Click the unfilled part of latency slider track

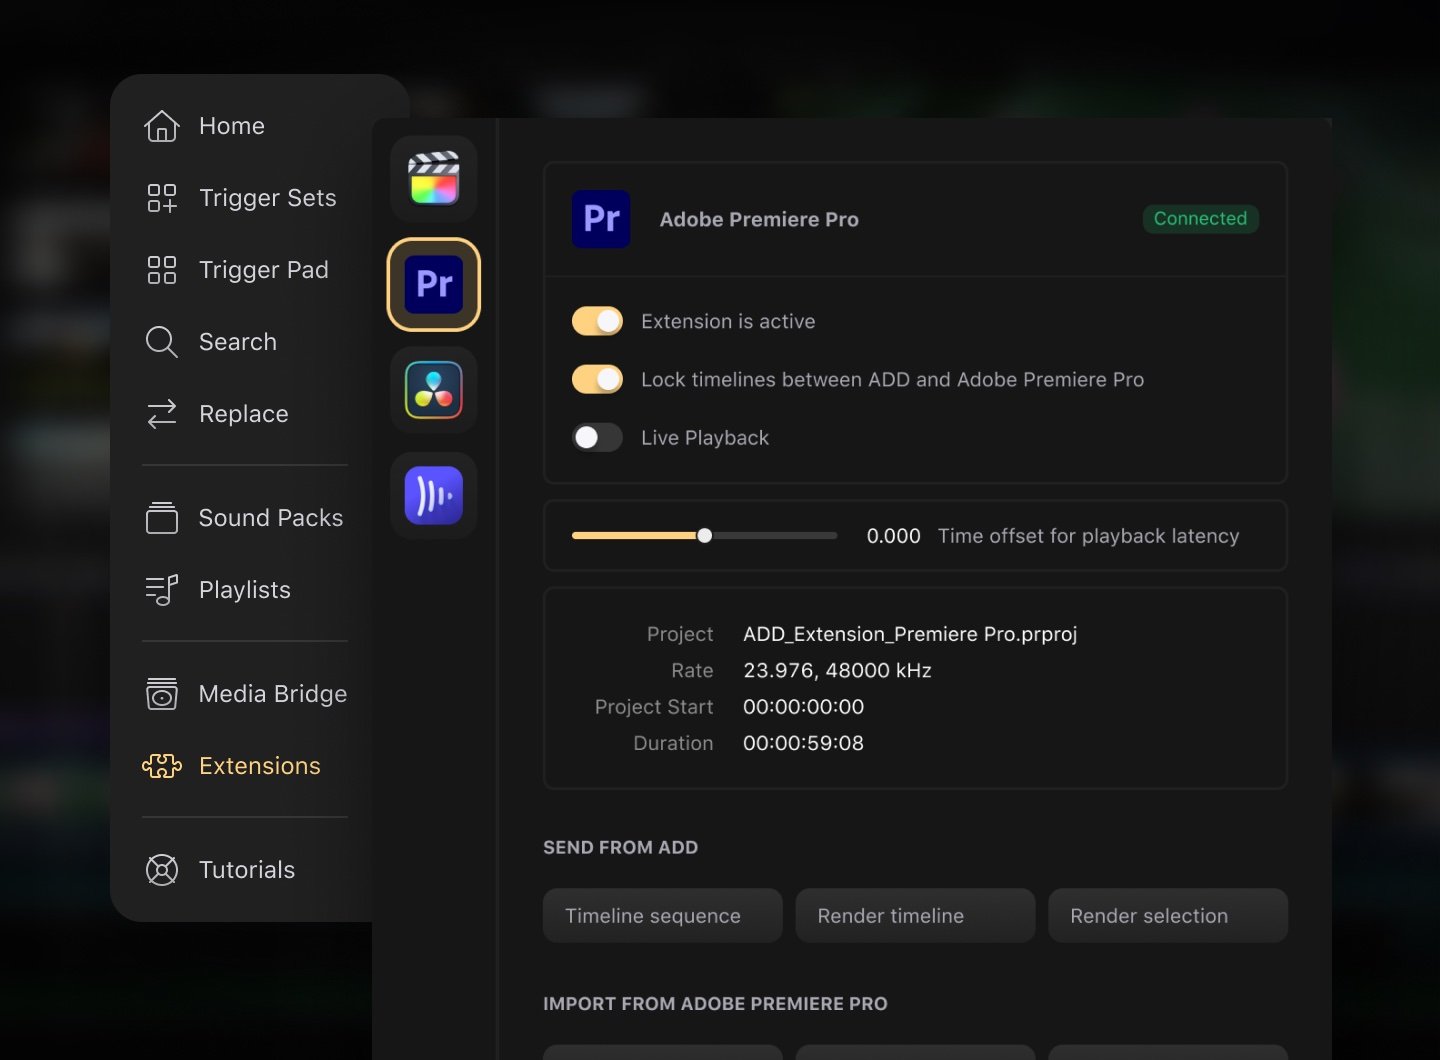tap(775, 536)
